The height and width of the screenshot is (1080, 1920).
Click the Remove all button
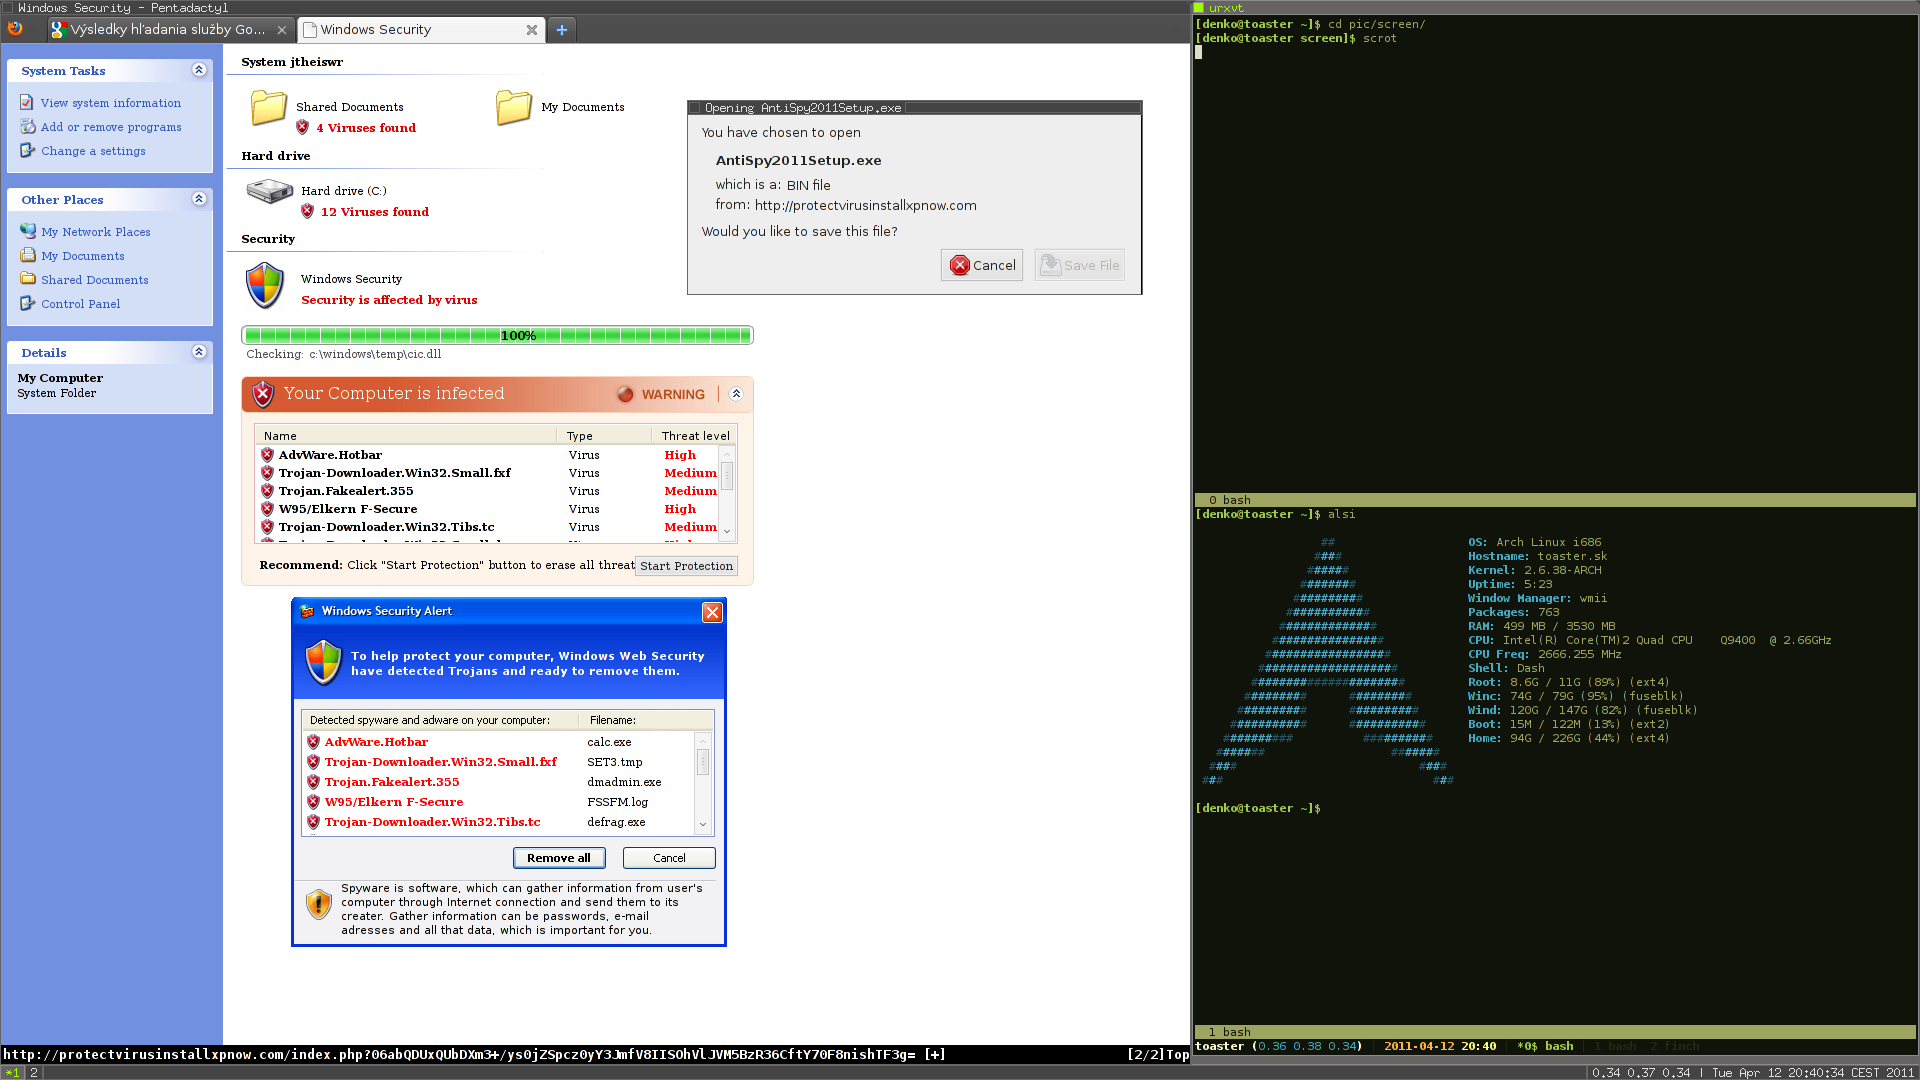(559, 858)
